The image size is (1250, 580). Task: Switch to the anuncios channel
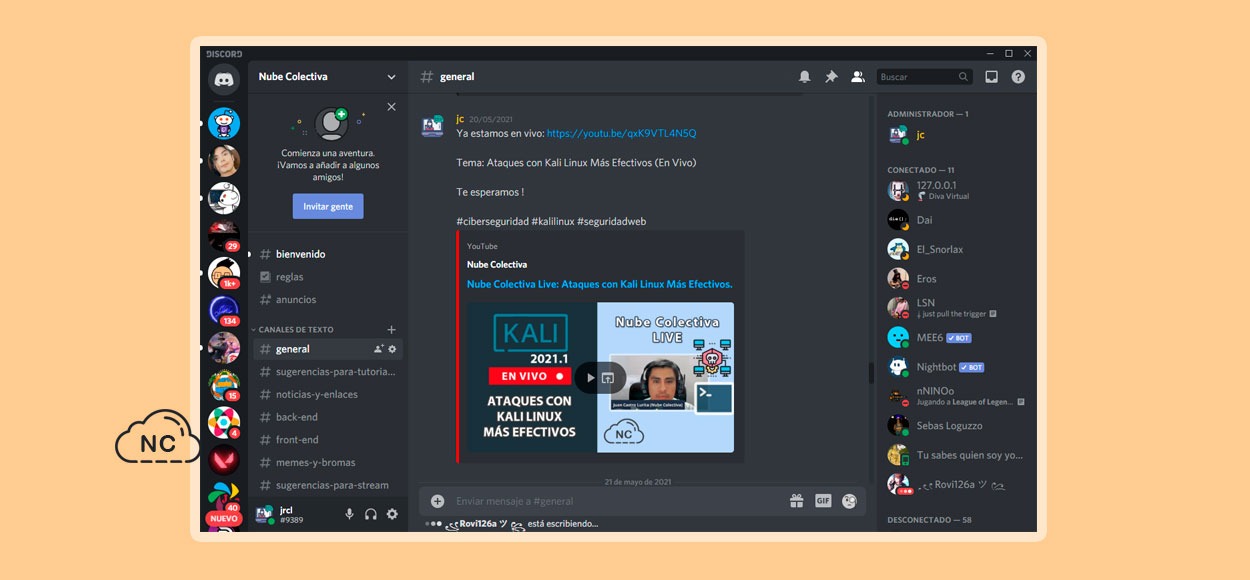pyautogui.click(x=328, y=300)
